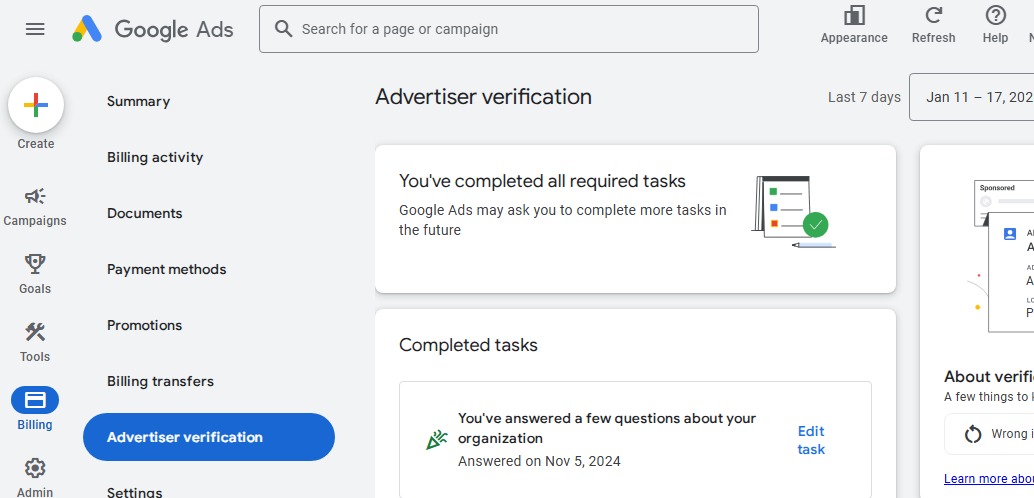Open Promotions in billing menu
This screenshot has height=498, width=1034.
[144, 325]
